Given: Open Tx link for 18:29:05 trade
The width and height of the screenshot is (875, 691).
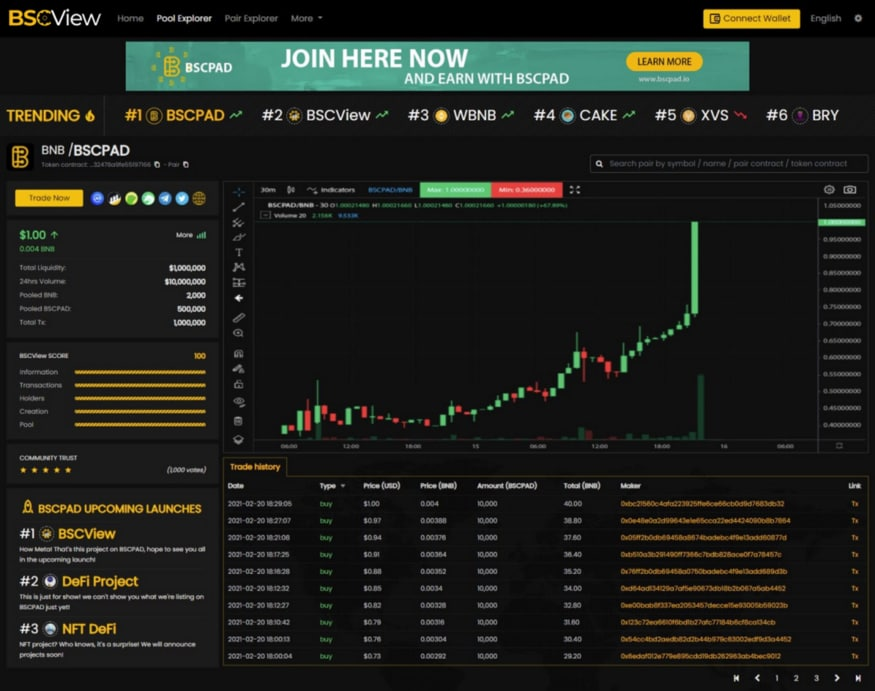Looking at the screenshot, I should click(854, 503).
